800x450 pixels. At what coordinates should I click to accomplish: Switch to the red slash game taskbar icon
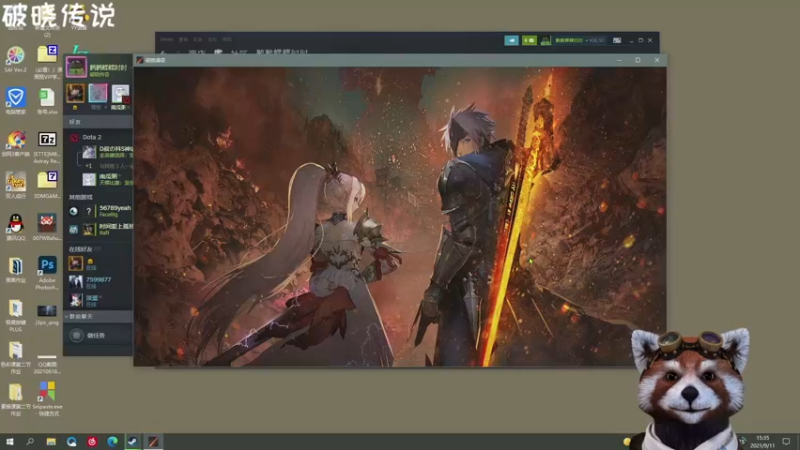point(153,442)
